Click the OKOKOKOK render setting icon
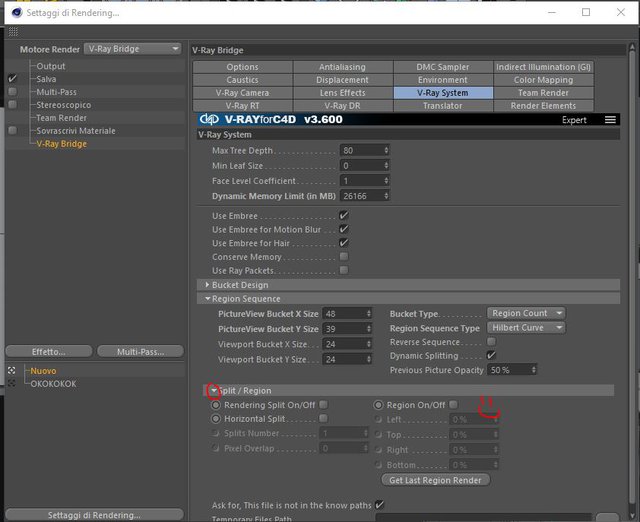640x522 pixels. coord(12,383)
